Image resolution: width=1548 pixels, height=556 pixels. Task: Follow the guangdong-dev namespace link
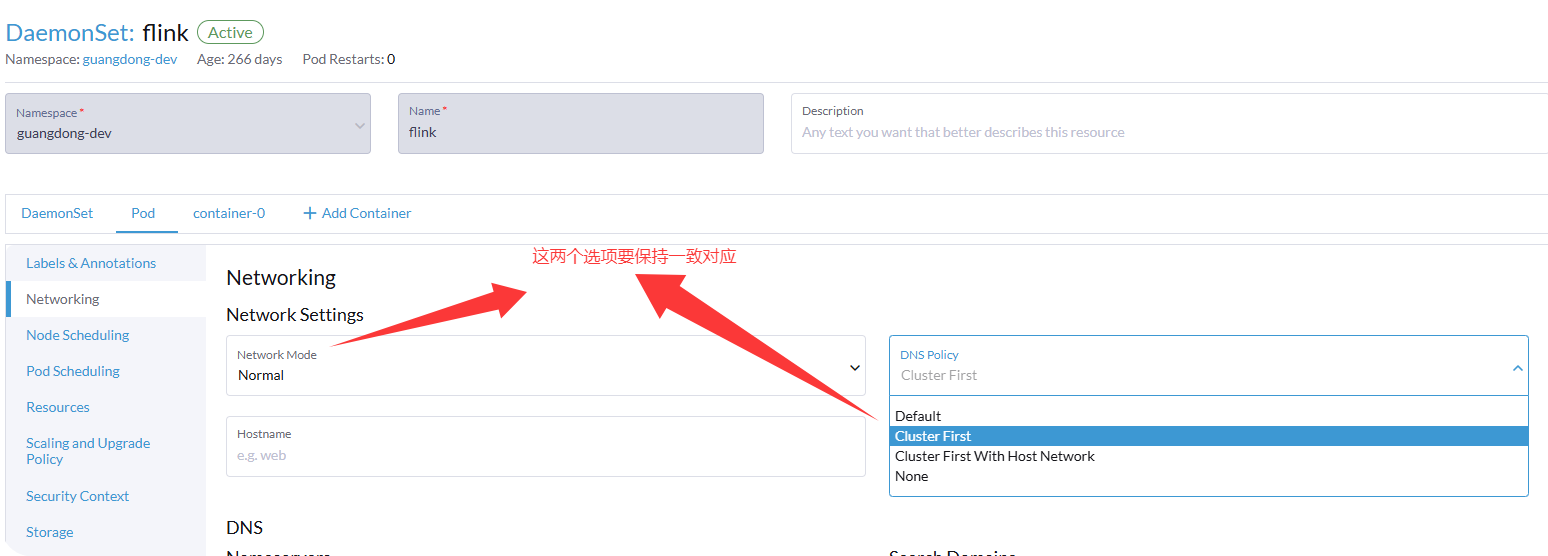(130, 59)
